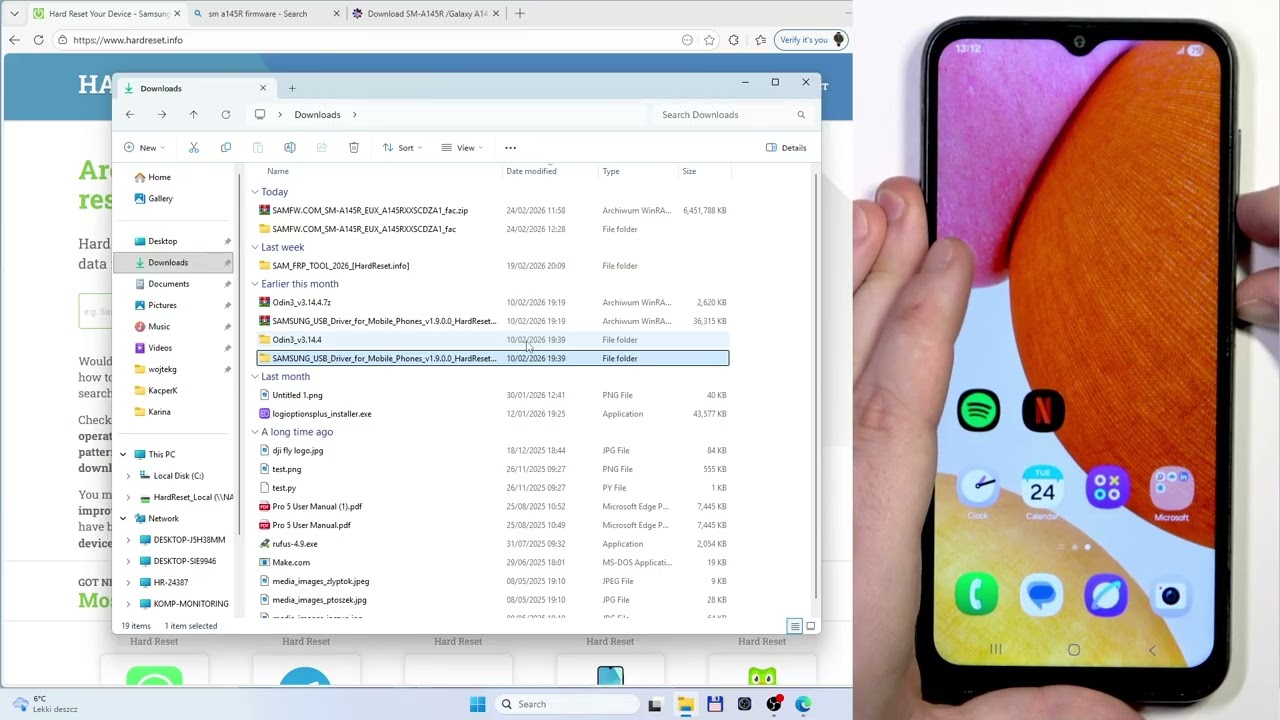Click the browser favorites star icon
The width and height of the screenshot is (1280, 720).
coord(709,40)
